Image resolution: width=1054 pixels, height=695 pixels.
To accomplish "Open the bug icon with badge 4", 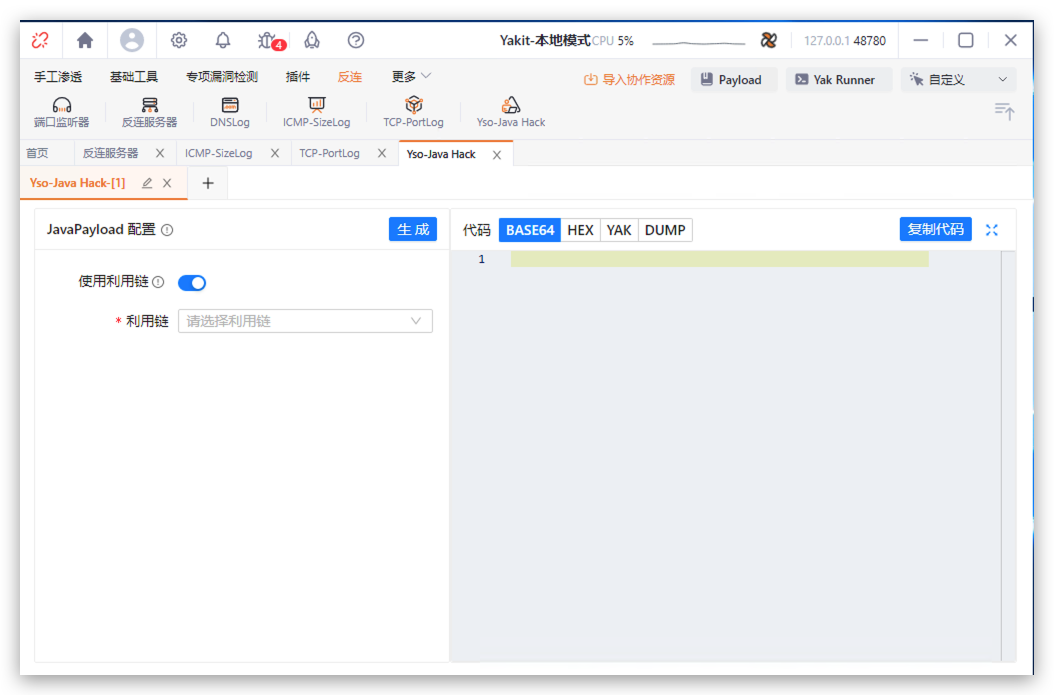I will tap(268, 40).
